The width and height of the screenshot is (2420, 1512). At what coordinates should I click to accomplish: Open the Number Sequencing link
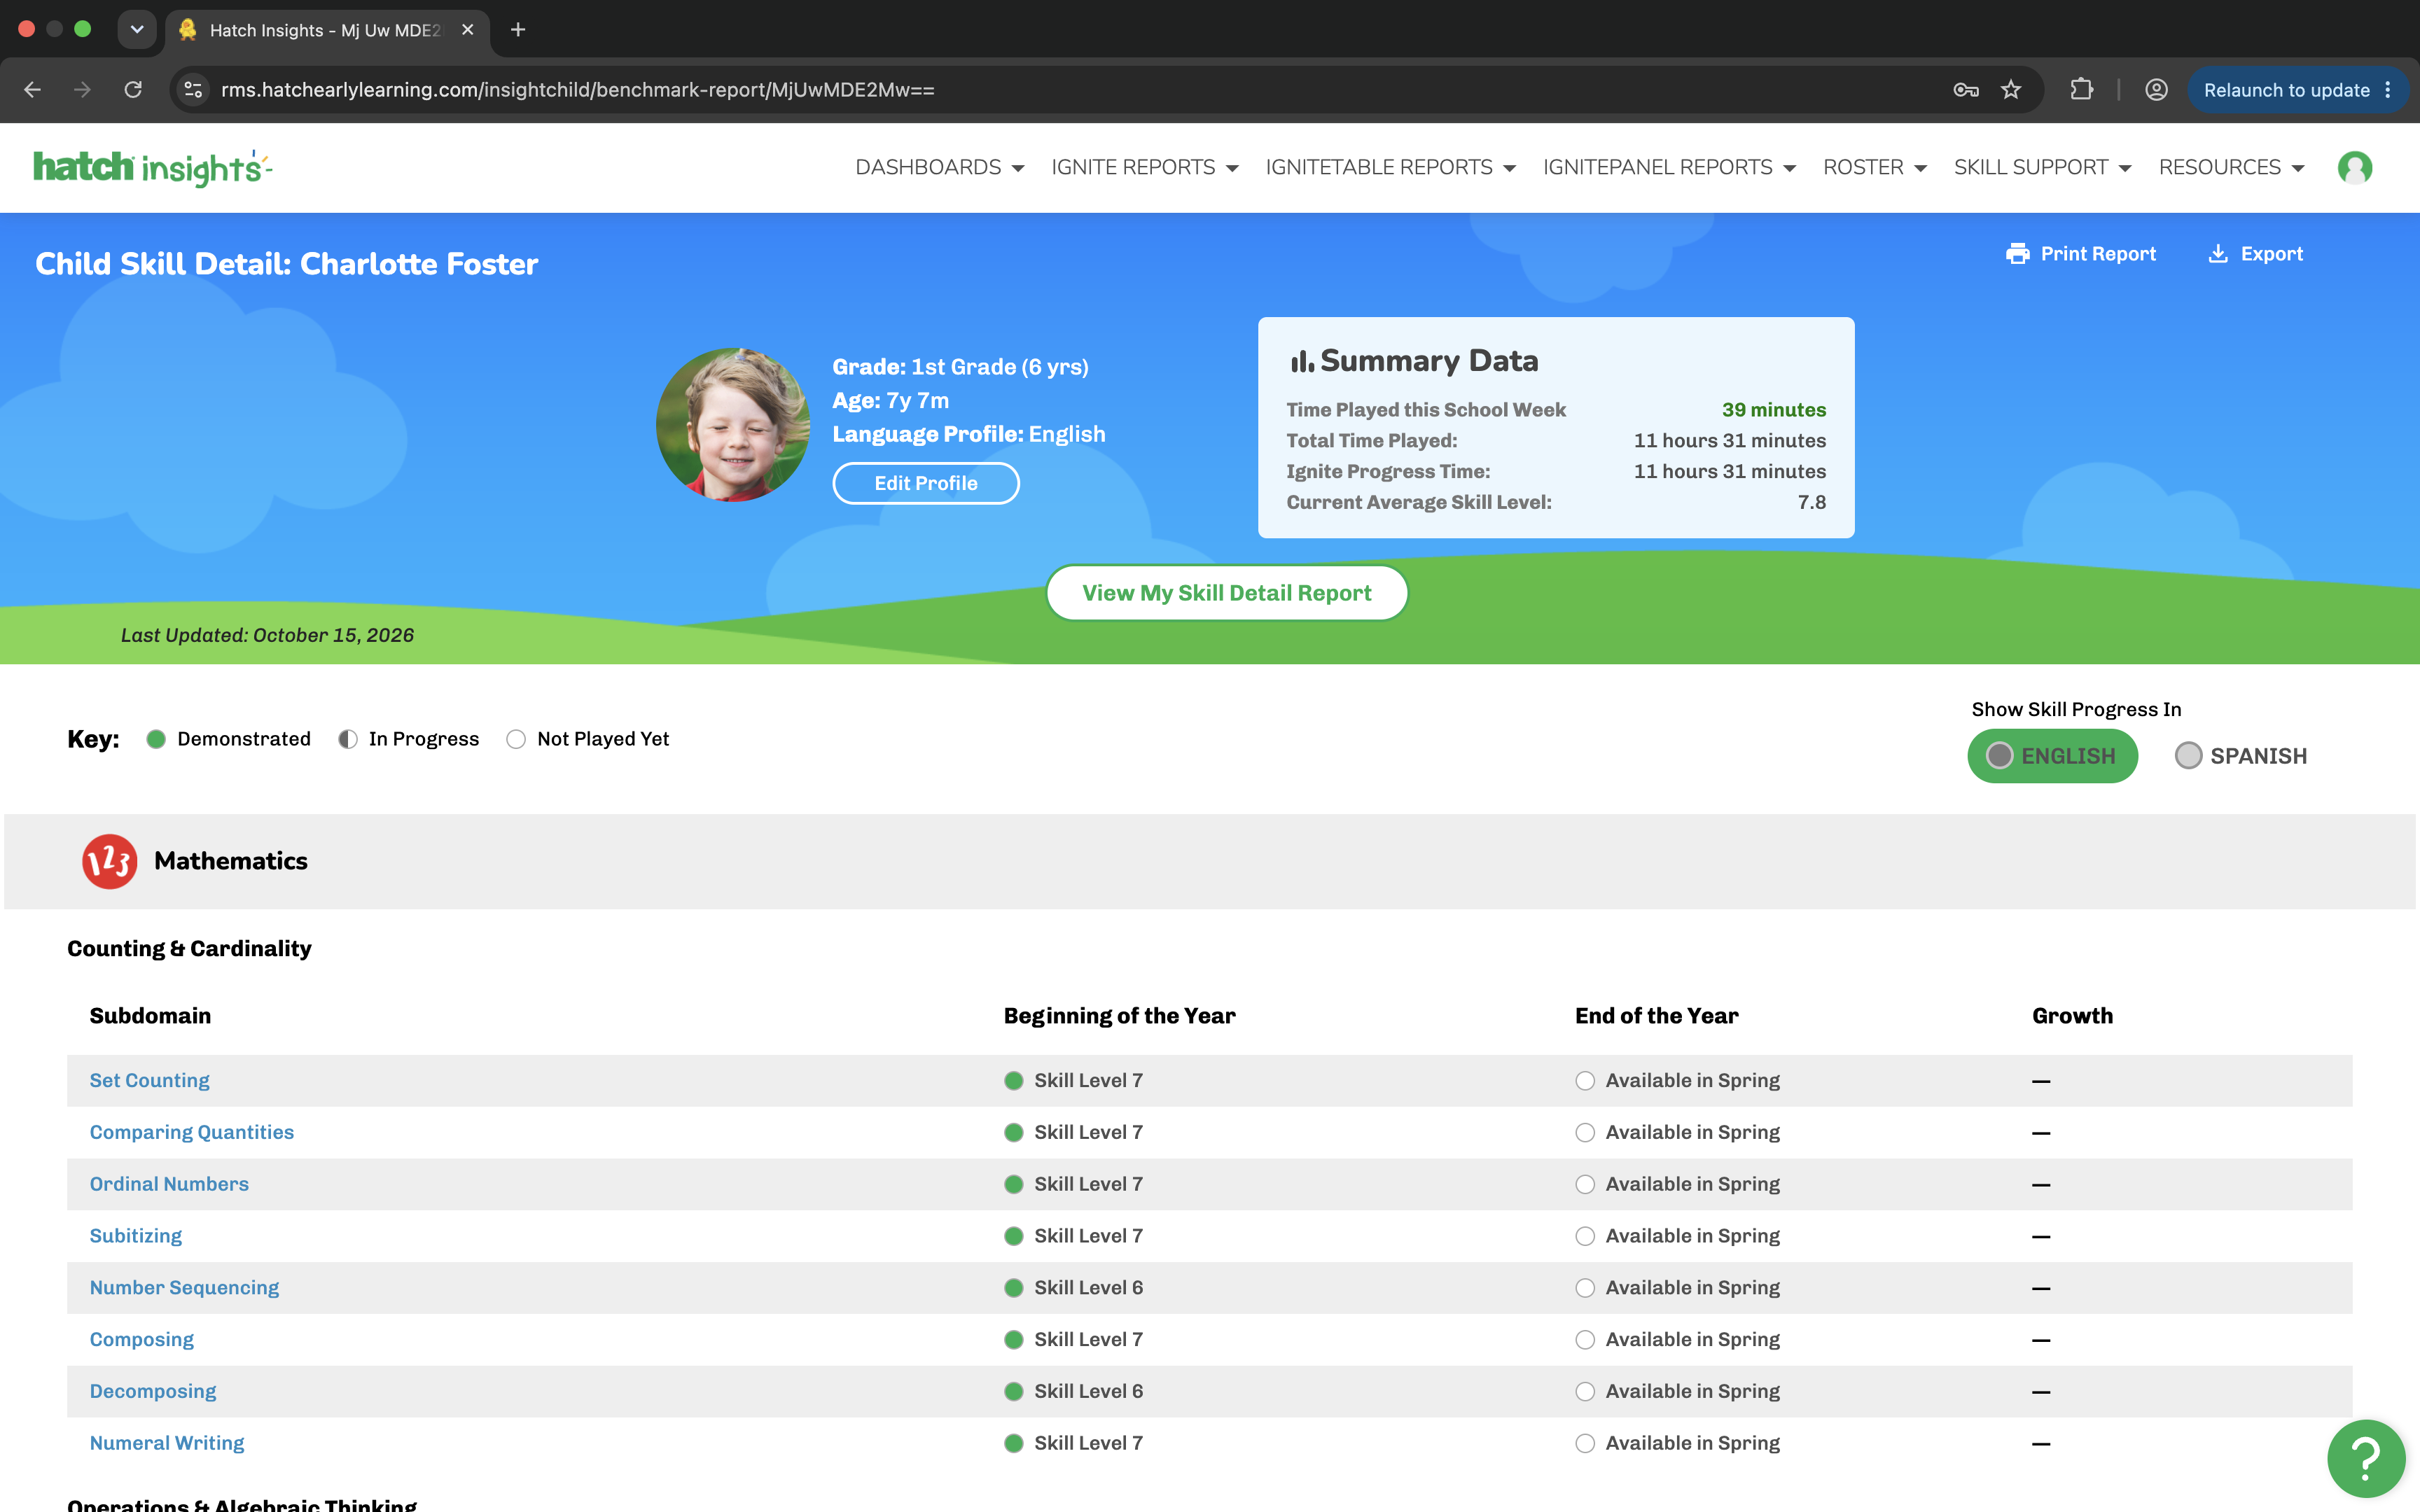184,1288
